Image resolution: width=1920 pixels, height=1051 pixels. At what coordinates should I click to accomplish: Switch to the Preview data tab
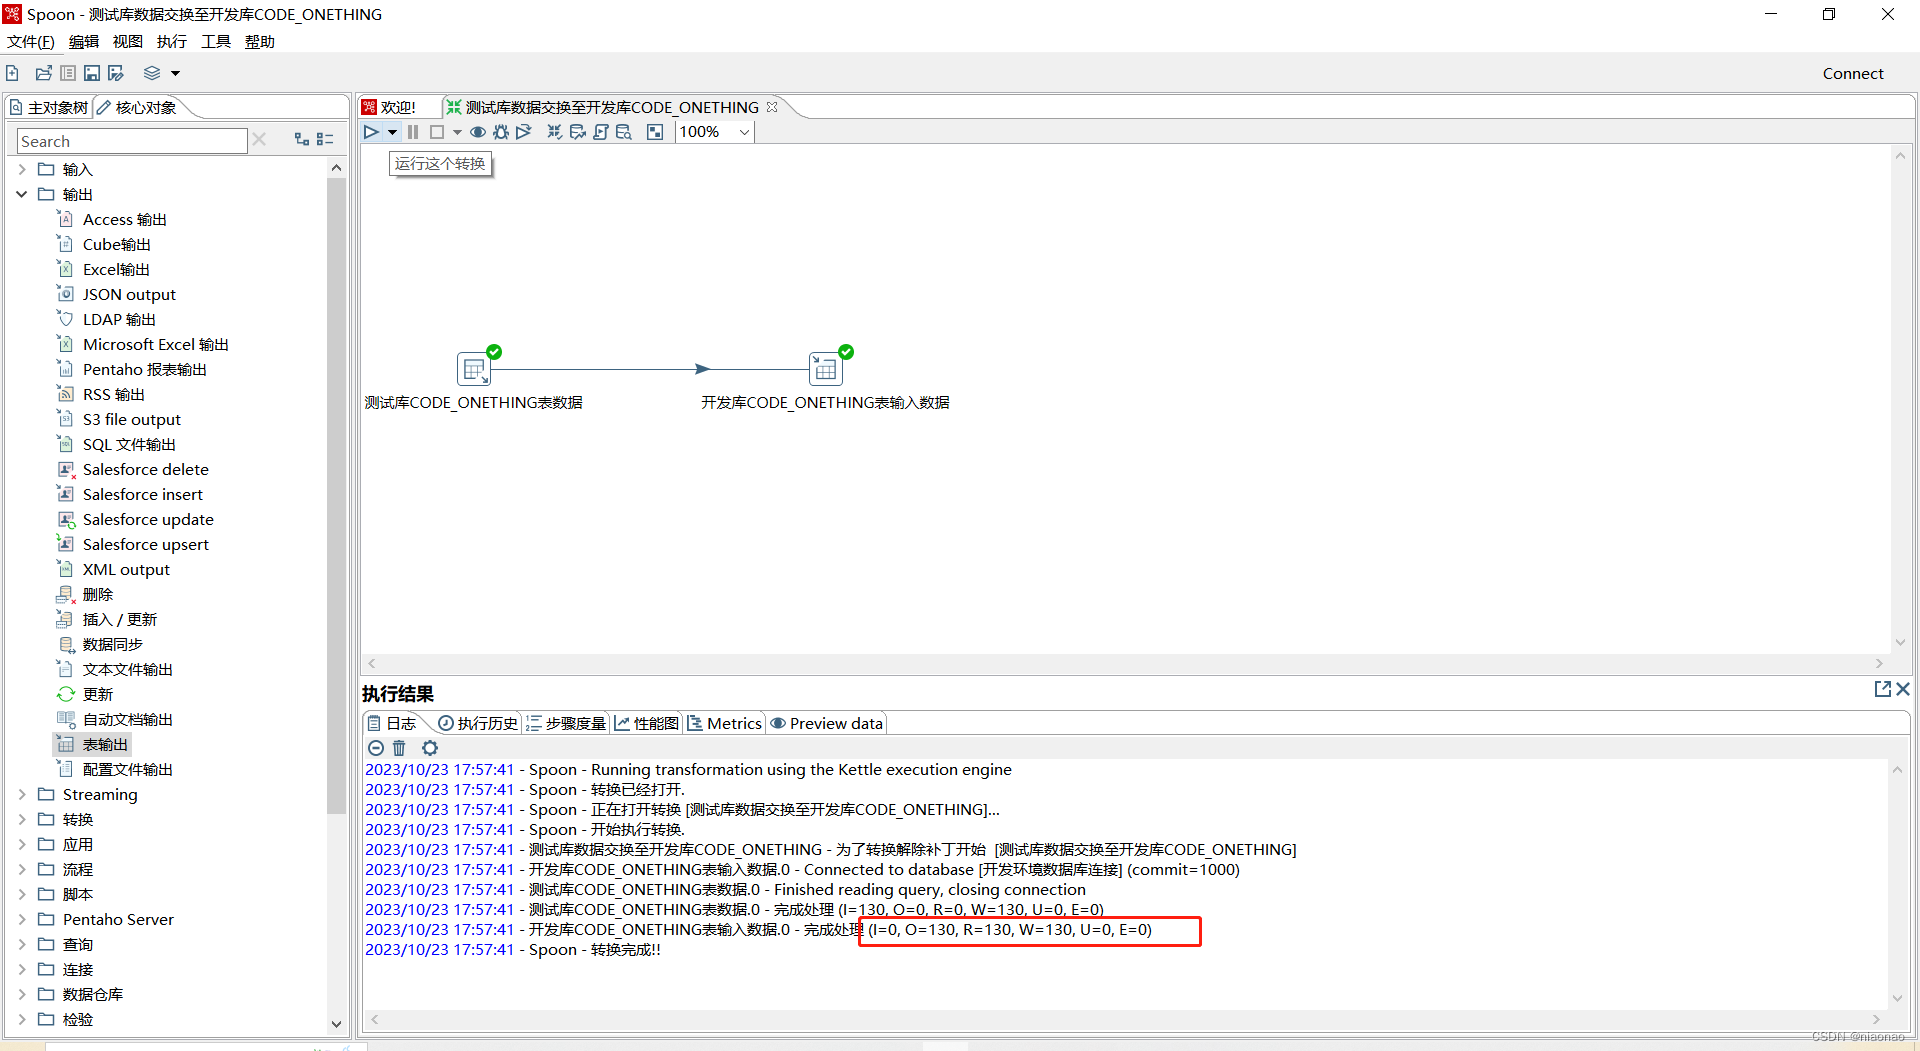(827, 723)
